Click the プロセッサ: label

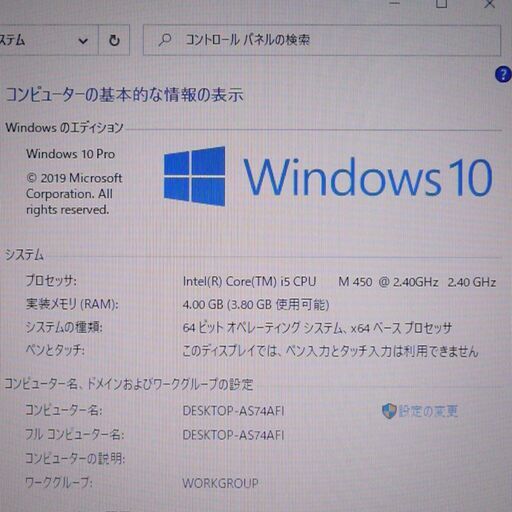(x=51, y=281)
